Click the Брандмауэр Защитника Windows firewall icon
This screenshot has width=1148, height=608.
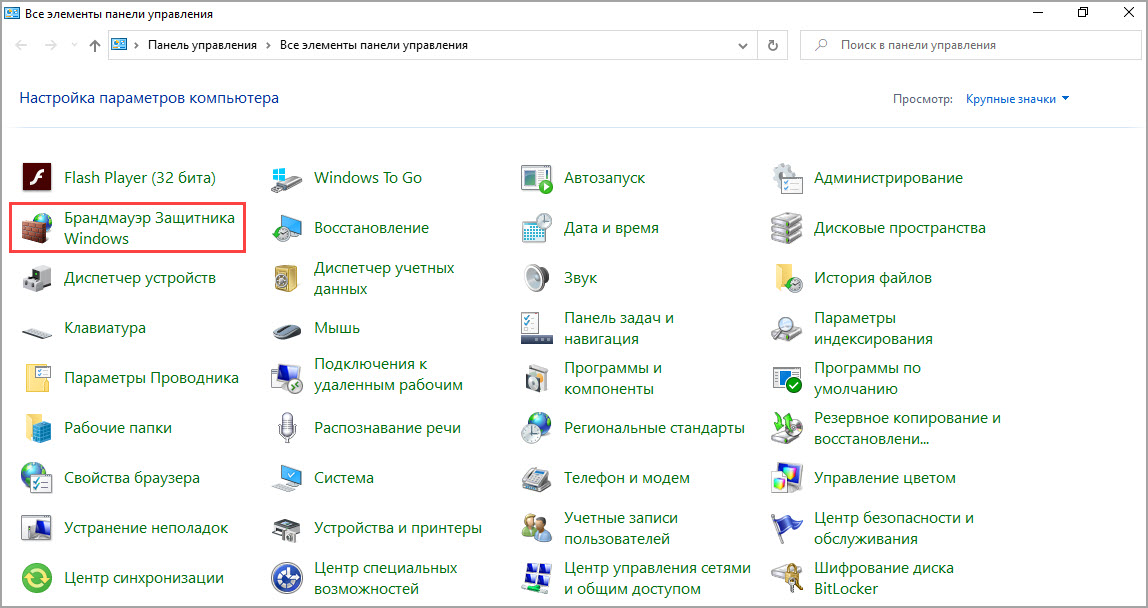[36, 228]
